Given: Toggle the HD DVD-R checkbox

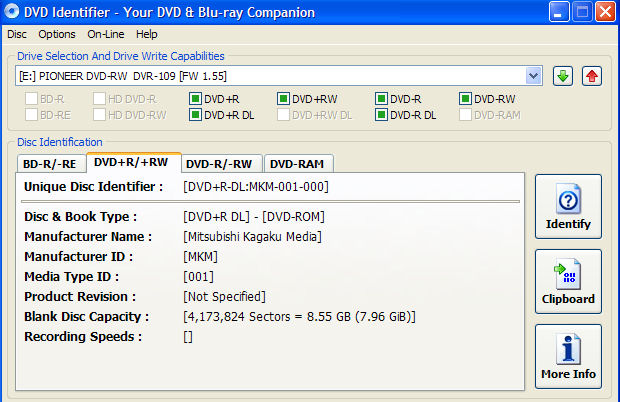Looking at the screenshot, I should 99,99.
